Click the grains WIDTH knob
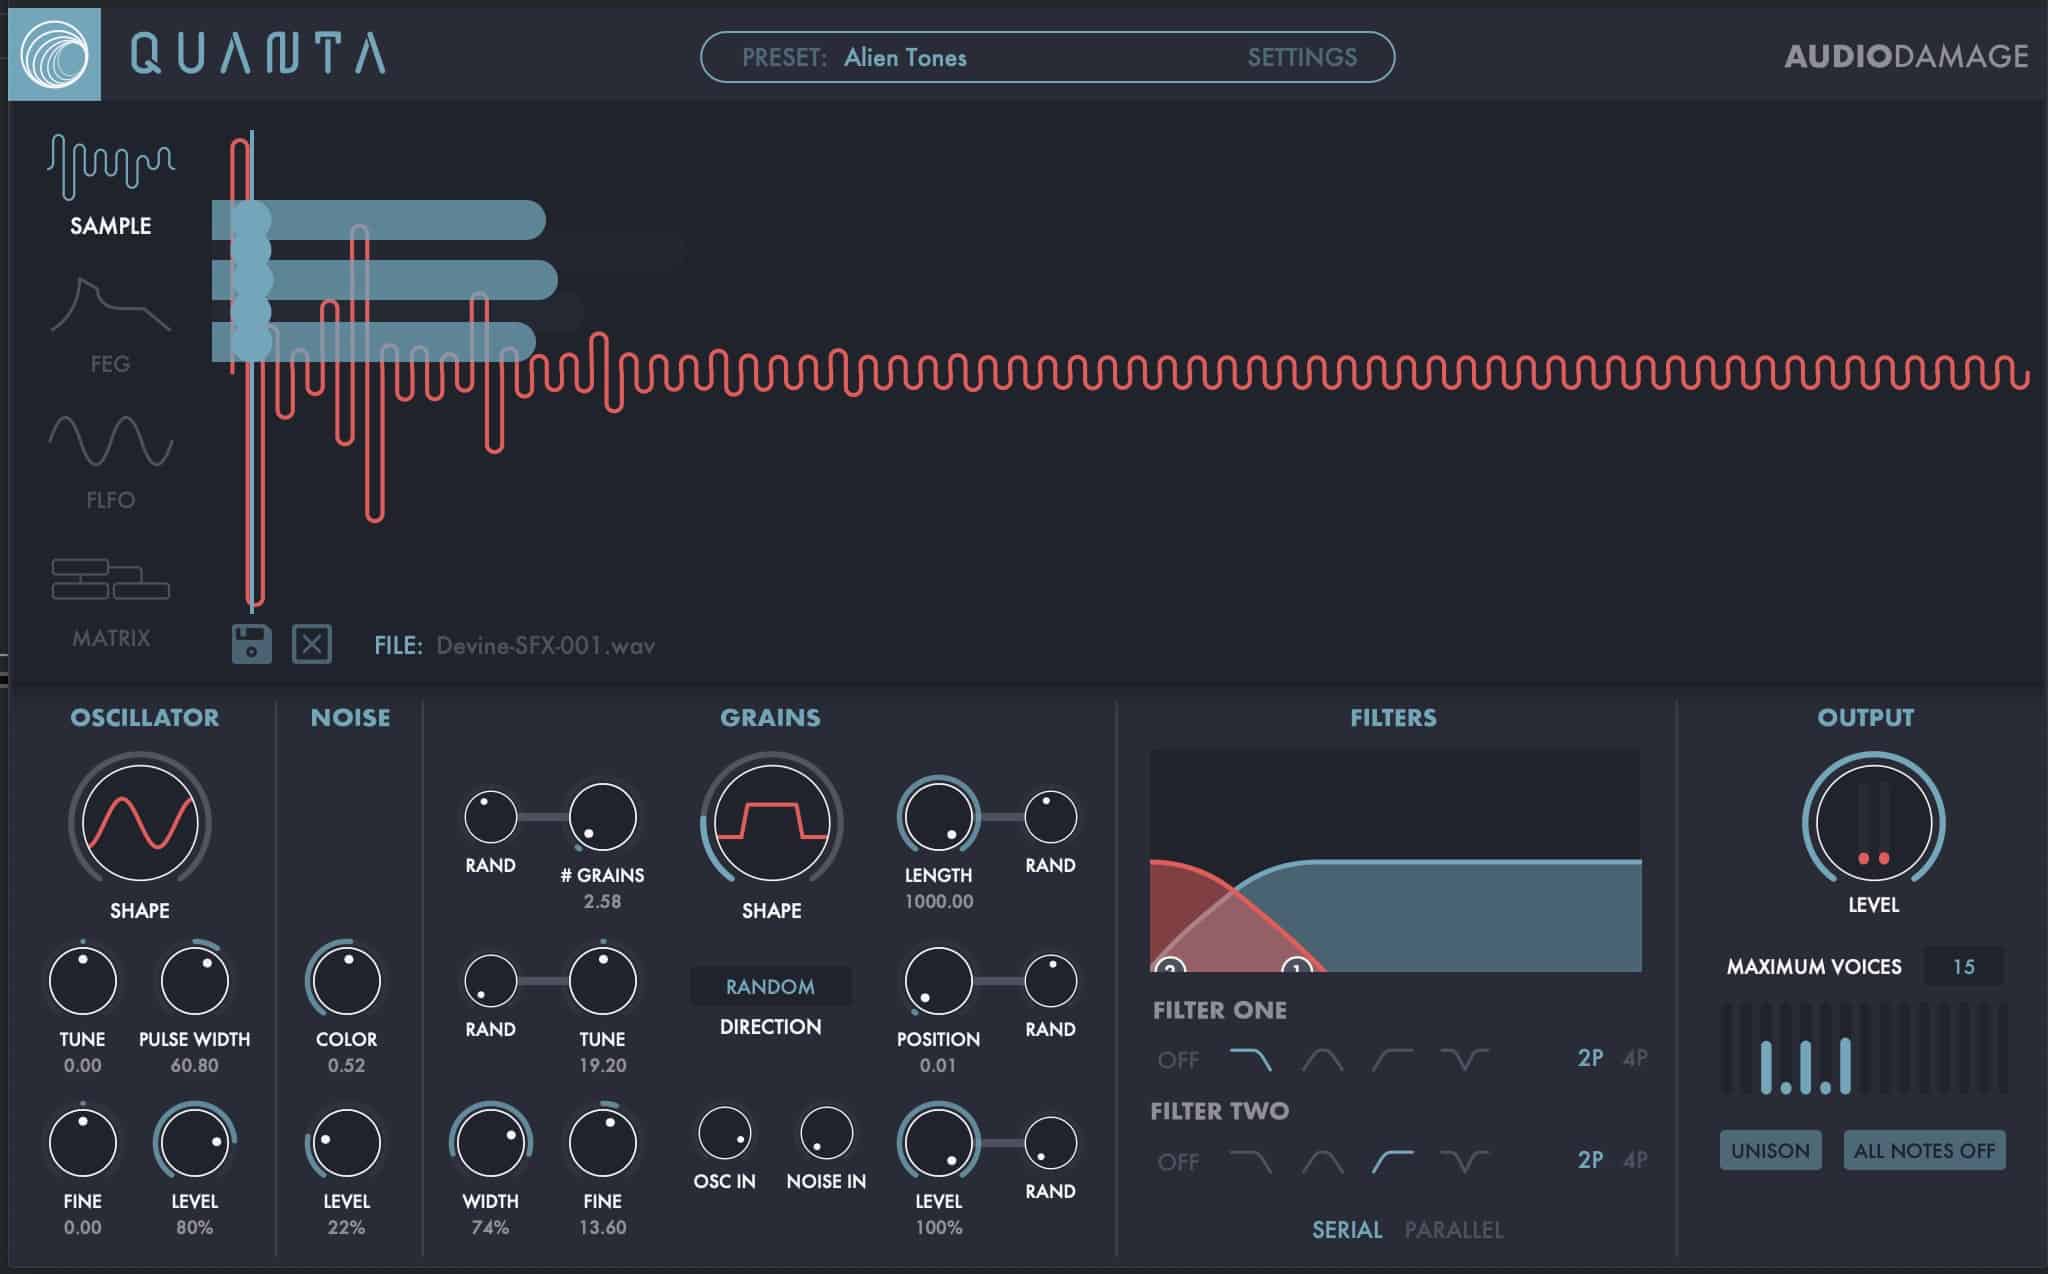This screenshot has width=2048, height=1274. pos(490,1143)
